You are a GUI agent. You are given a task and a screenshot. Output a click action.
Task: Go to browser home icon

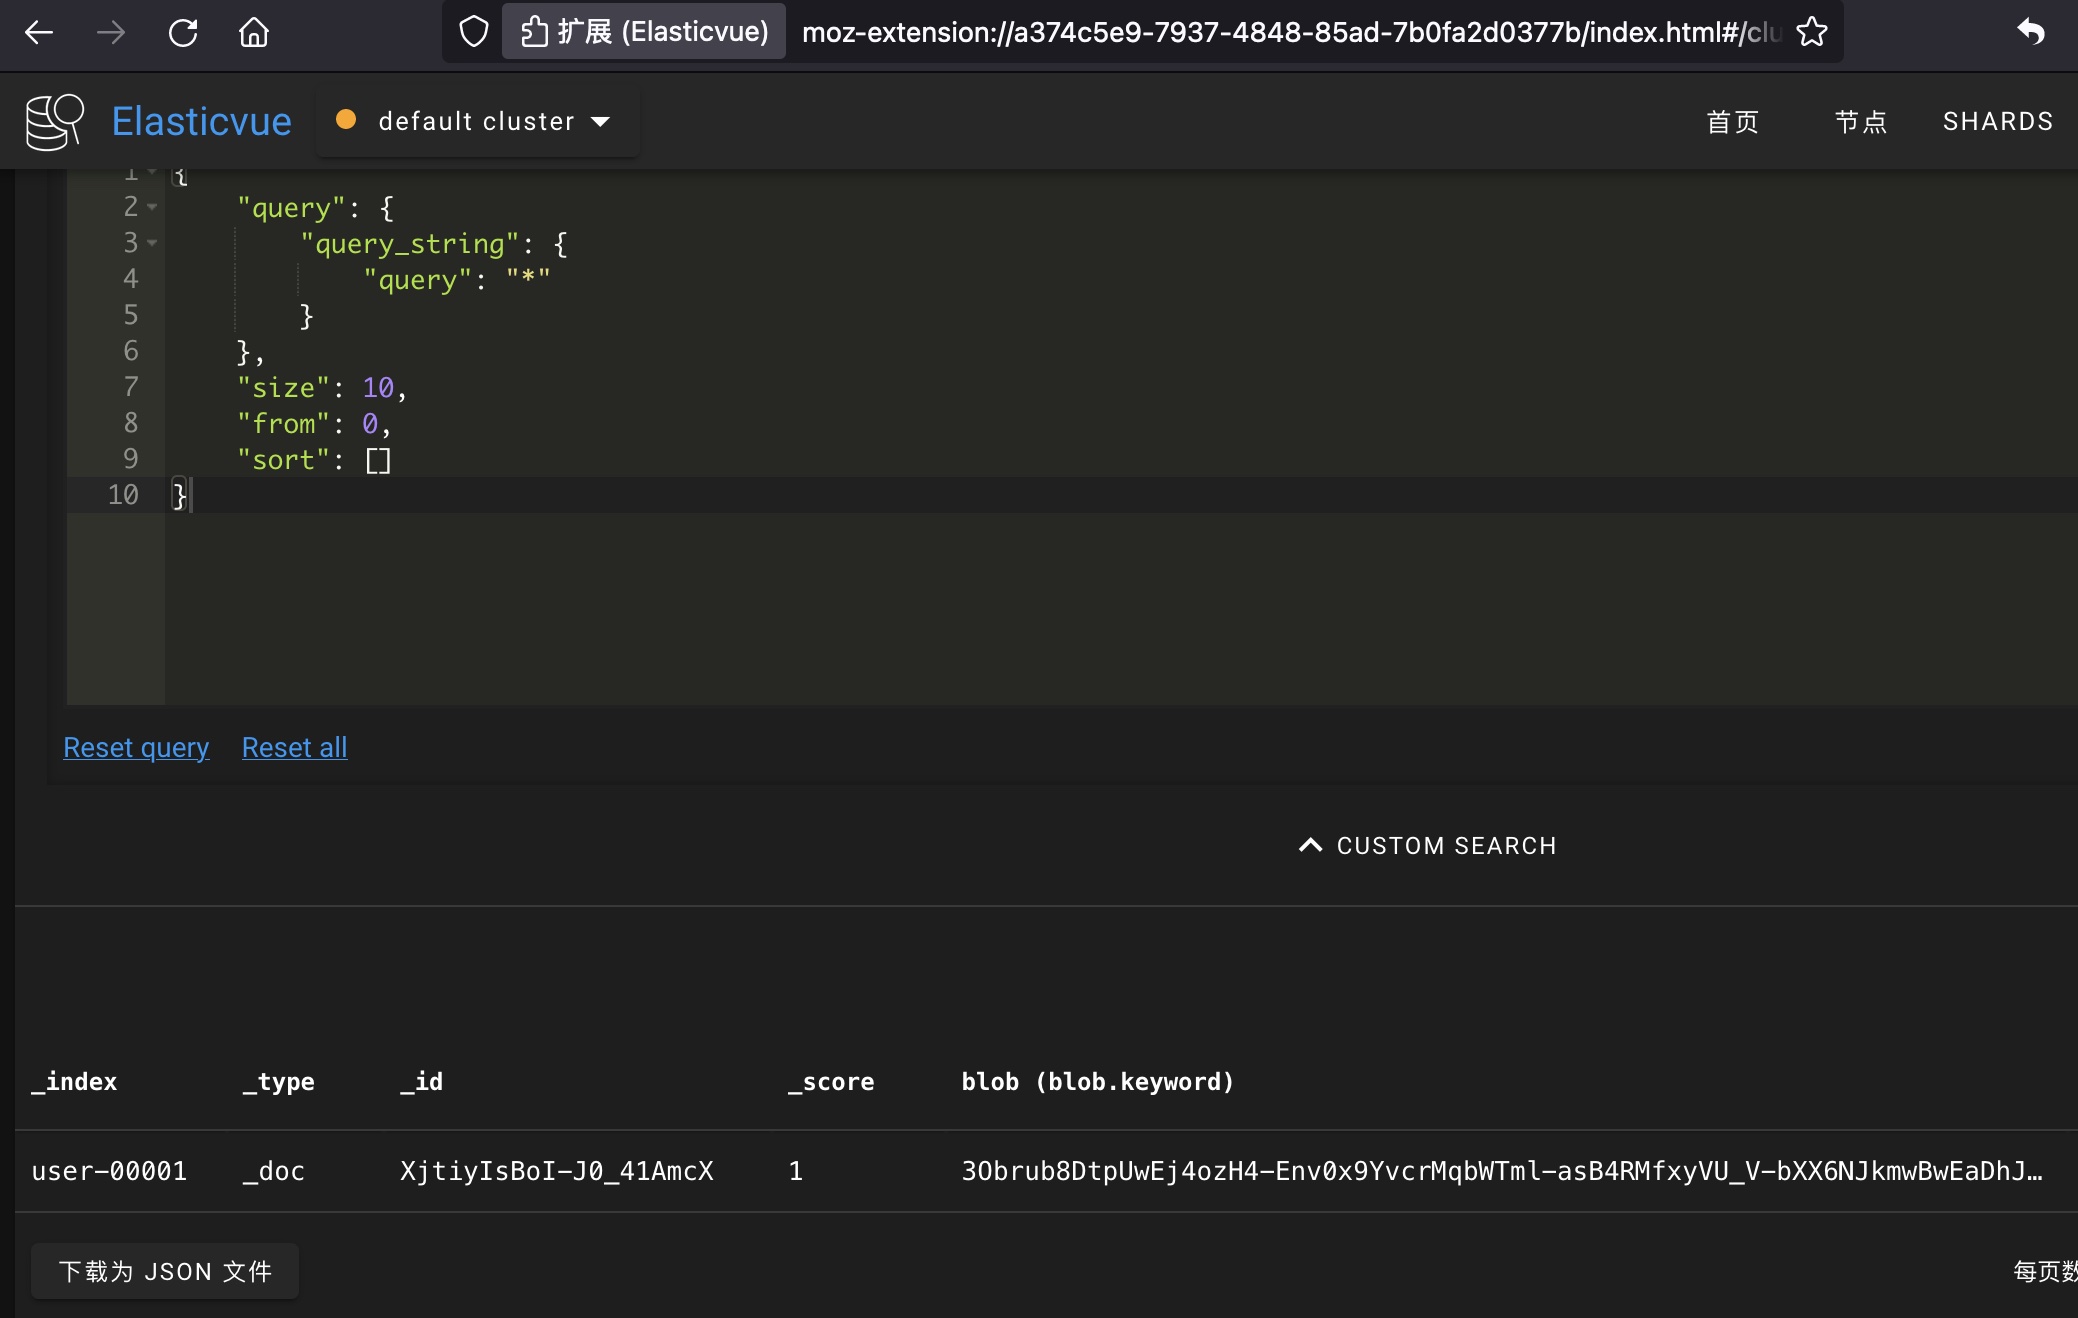point(254,33)
